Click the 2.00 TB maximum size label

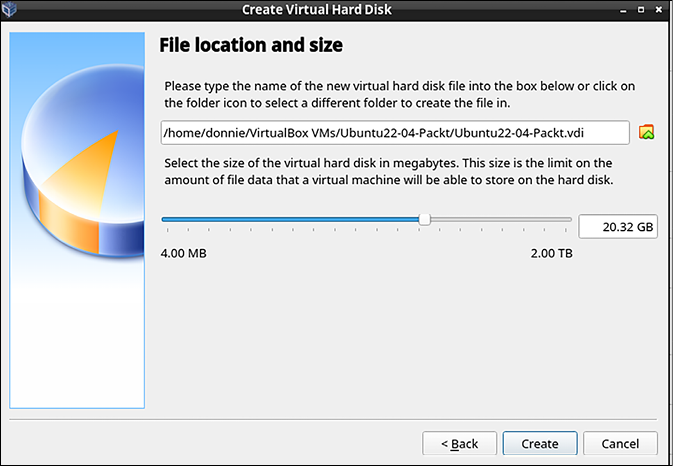pos(552,253)
